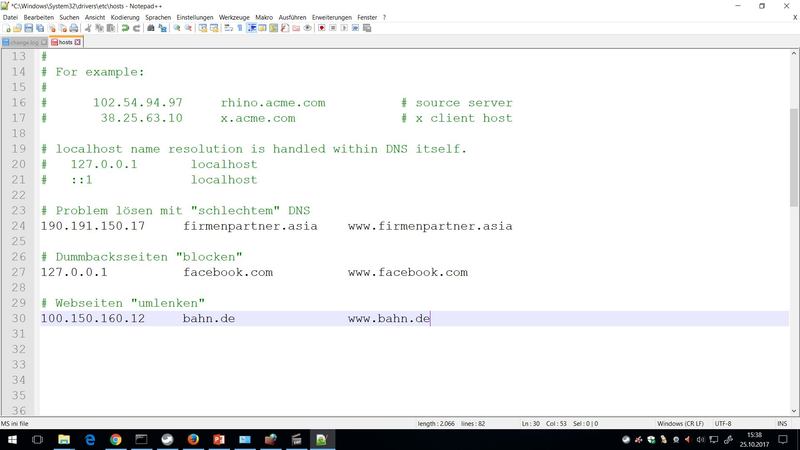Open the Ansicht menu

click(x=95, y=17)
